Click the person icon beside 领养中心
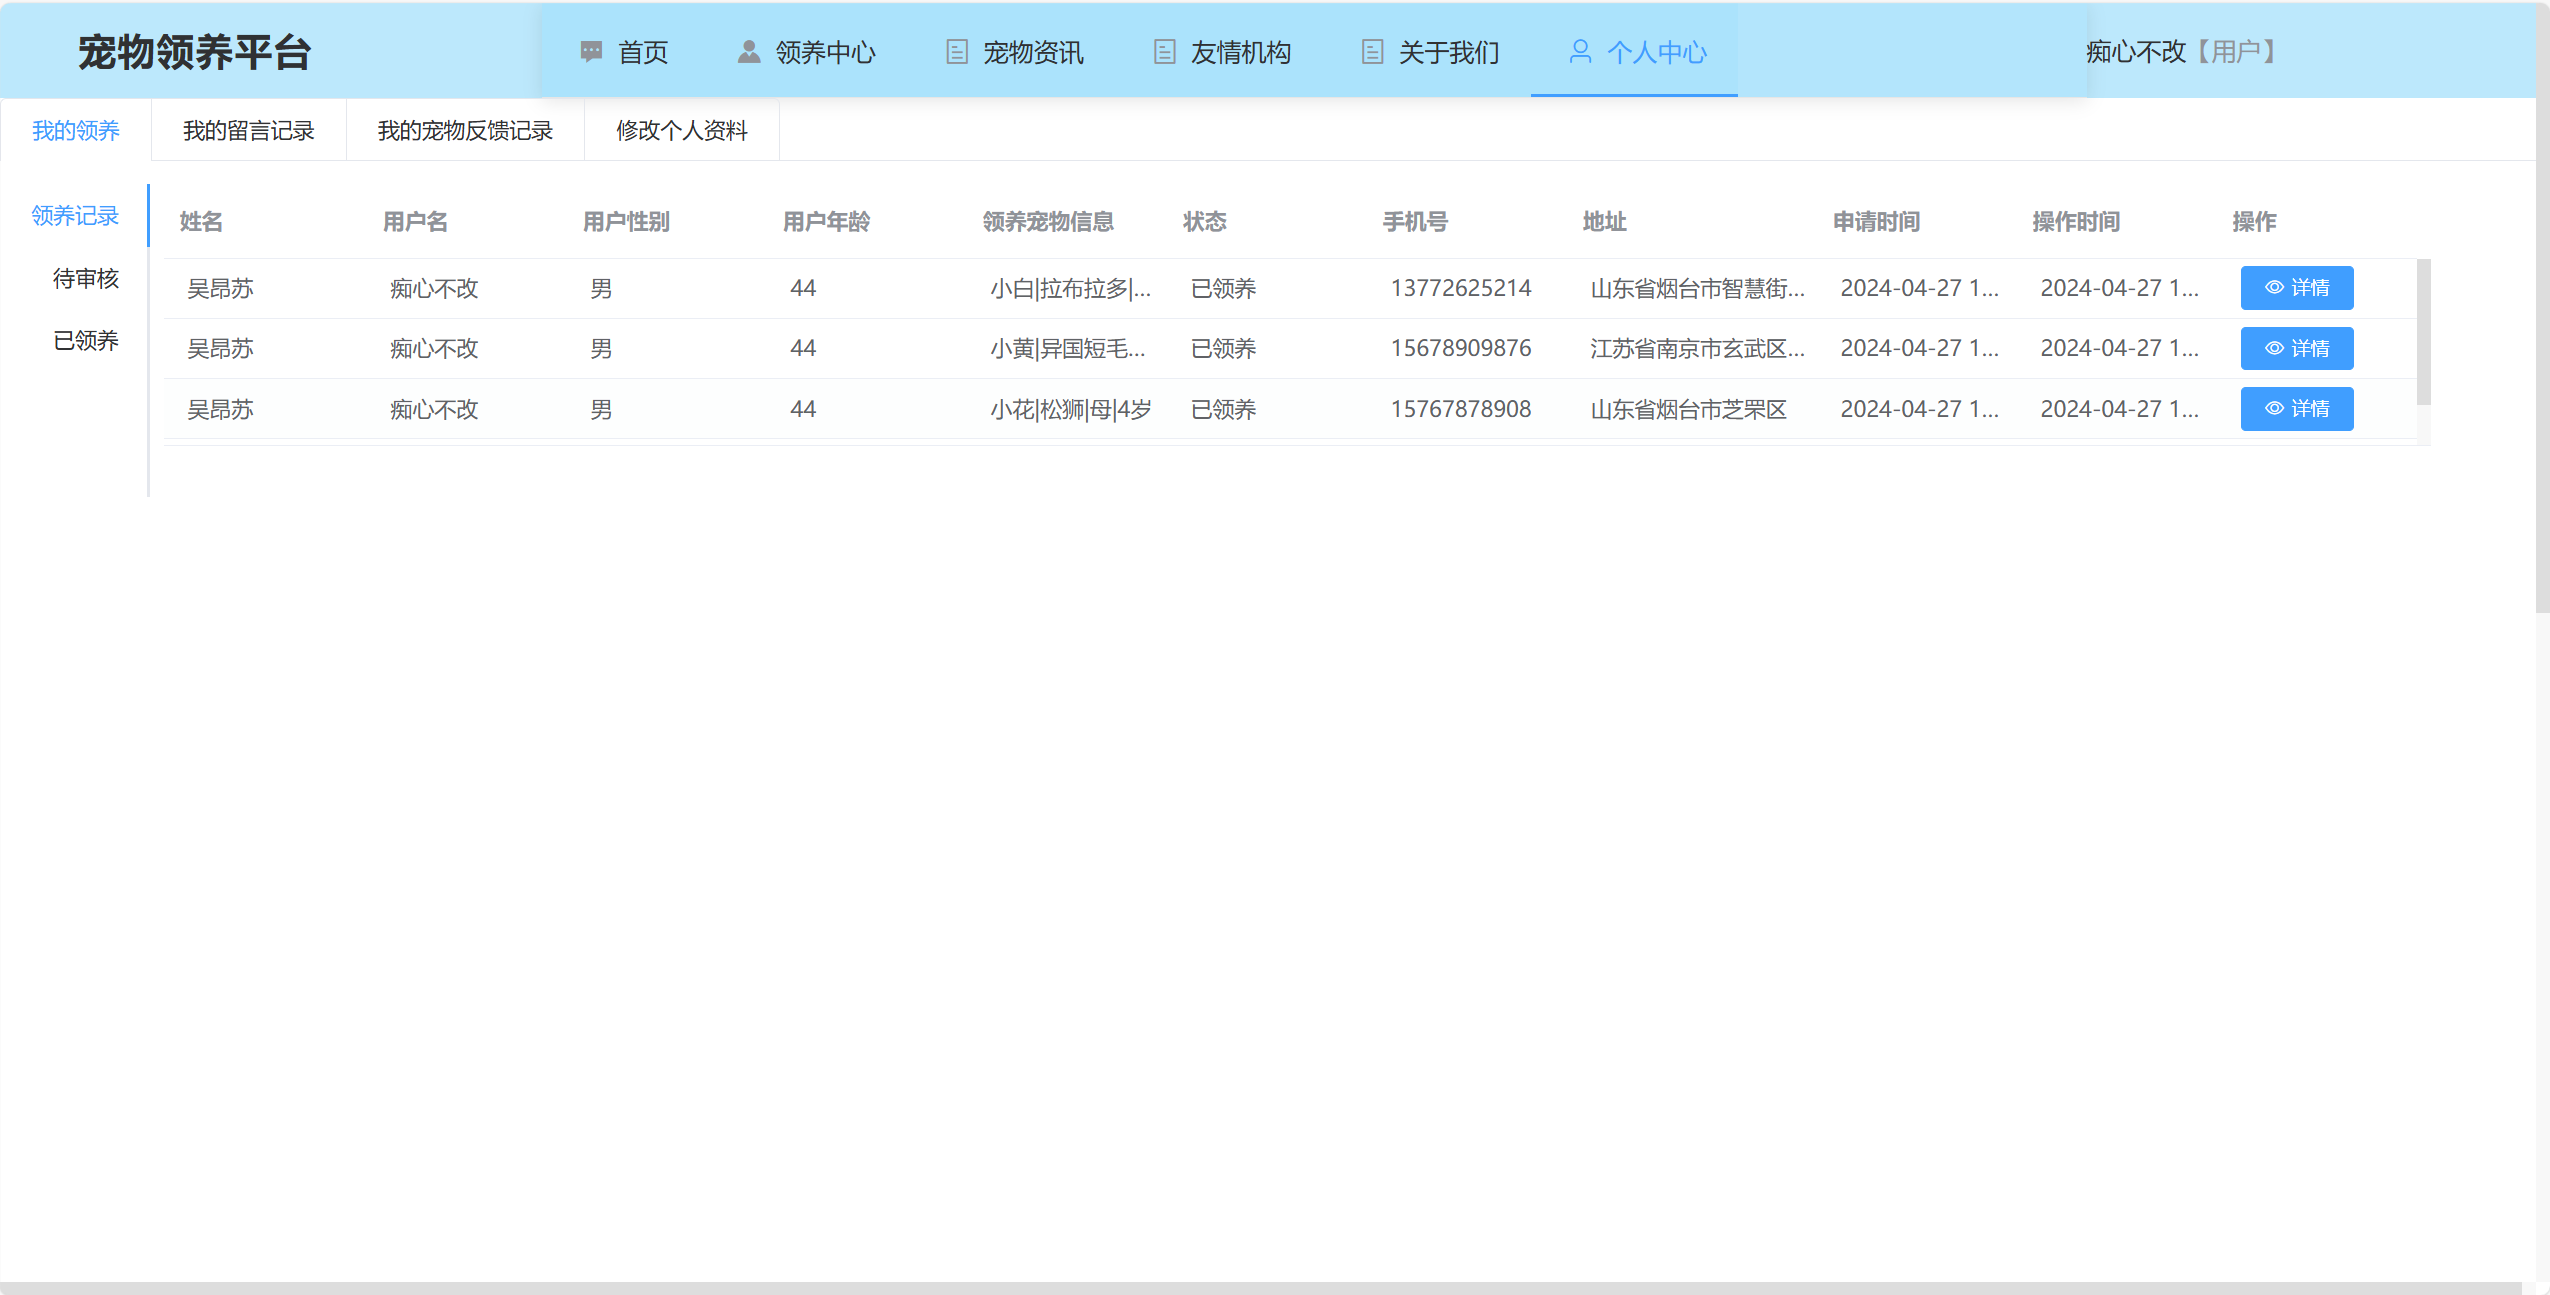 click(x=748, y=51)
